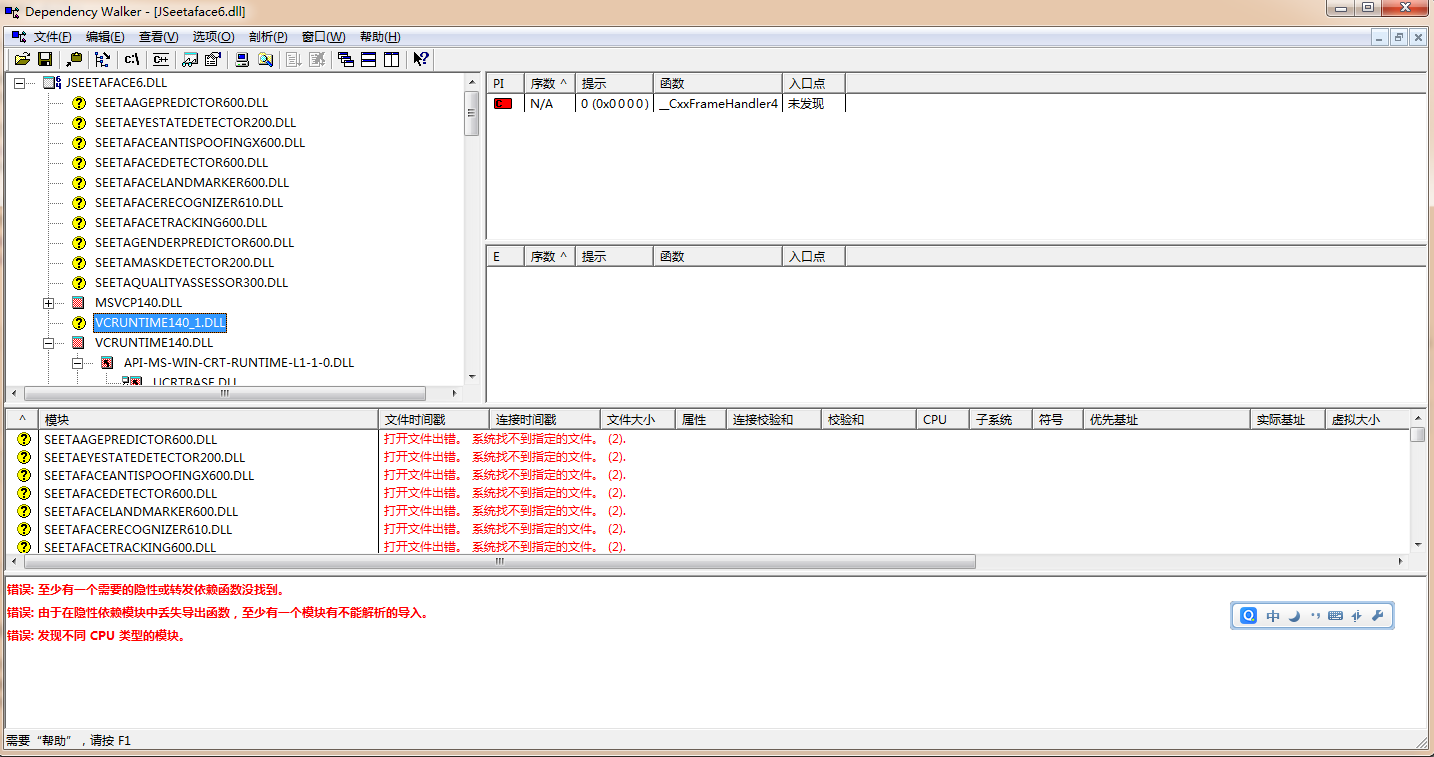
Task: Open the module properties toolbar icon
Action: (212, 59)
